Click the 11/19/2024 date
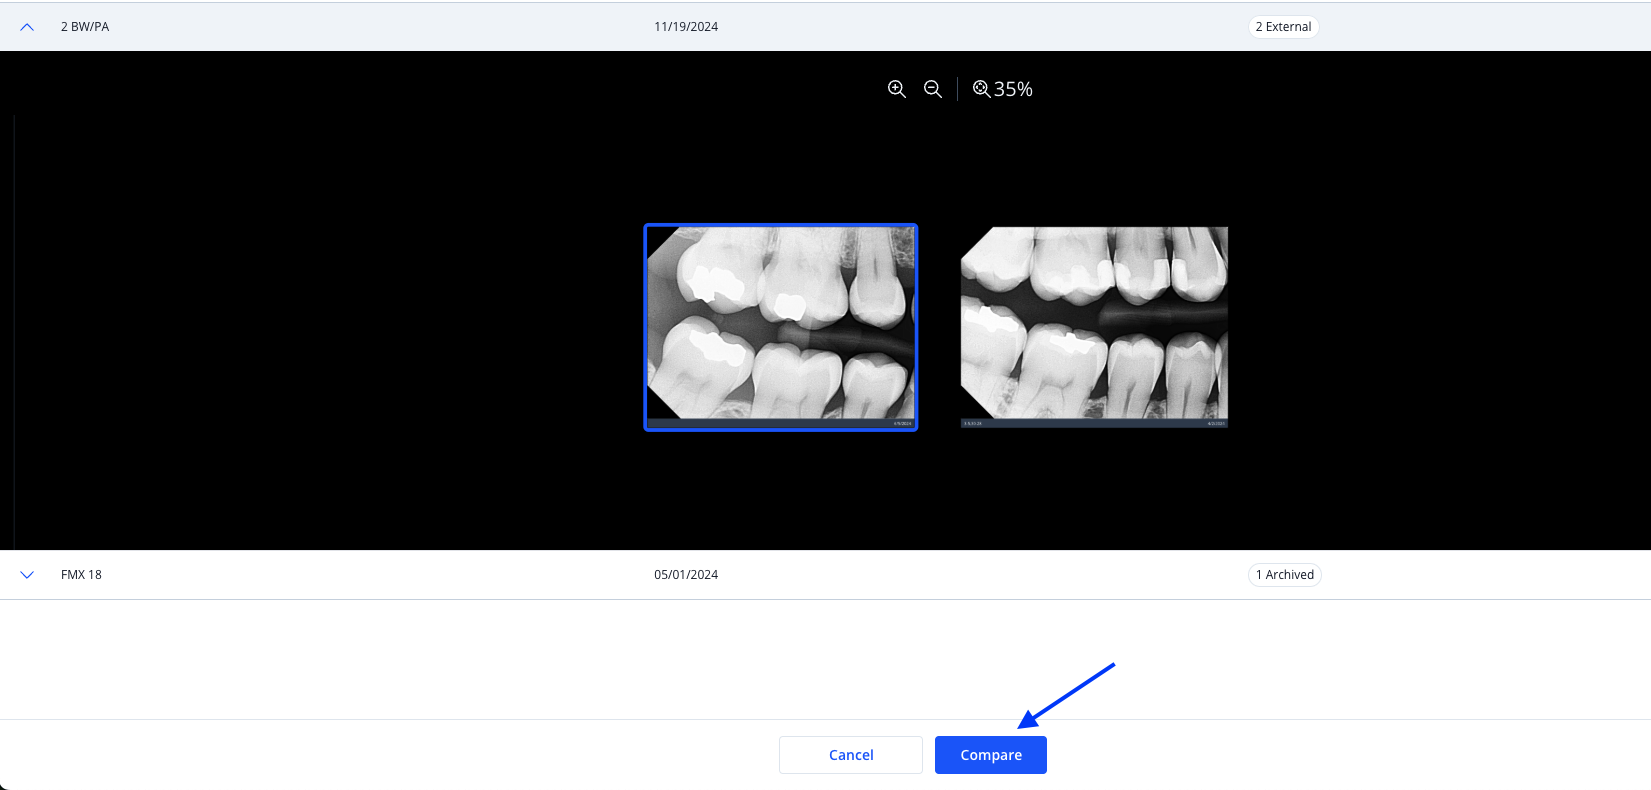Image resolution: width=1651 pixels, height=790 pixels. click(686, 27)
